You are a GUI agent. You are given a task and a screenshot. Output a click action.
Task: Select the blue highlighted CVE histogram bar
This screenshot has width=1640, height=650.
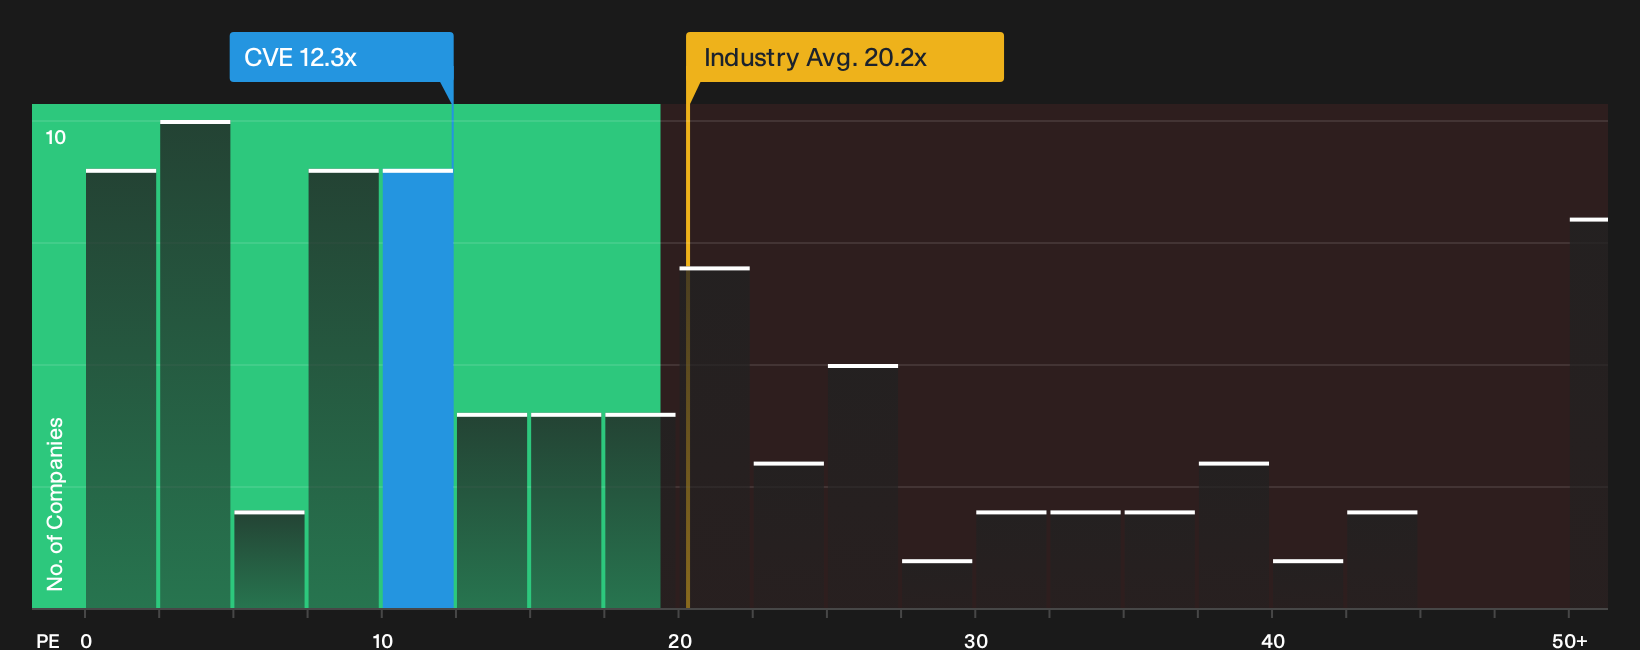tap(418, 389)
